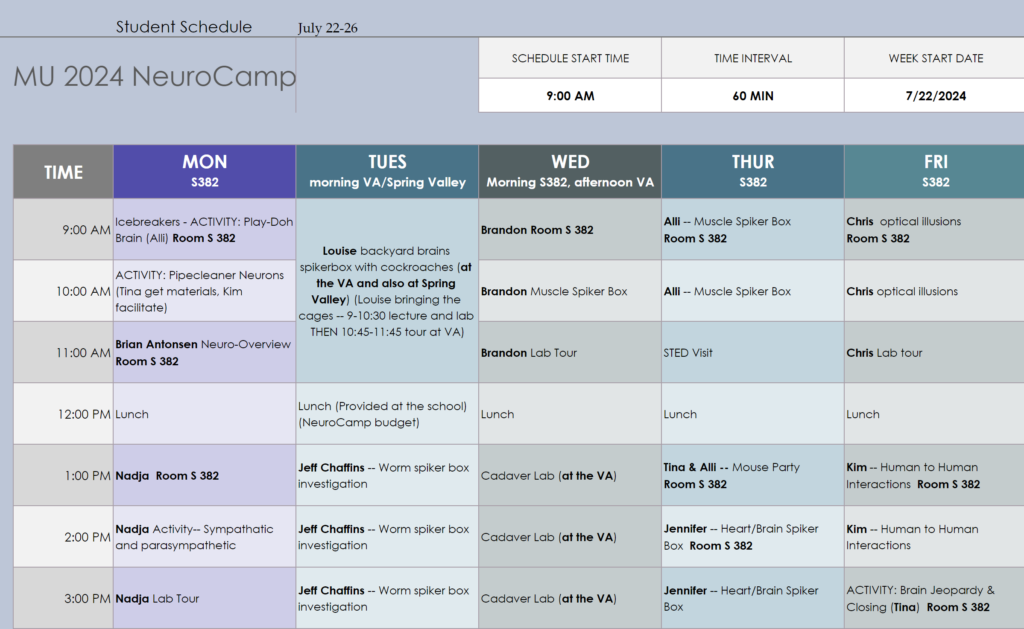Click the TIME INTERVAL 60 MIN cell

[752, 96]
